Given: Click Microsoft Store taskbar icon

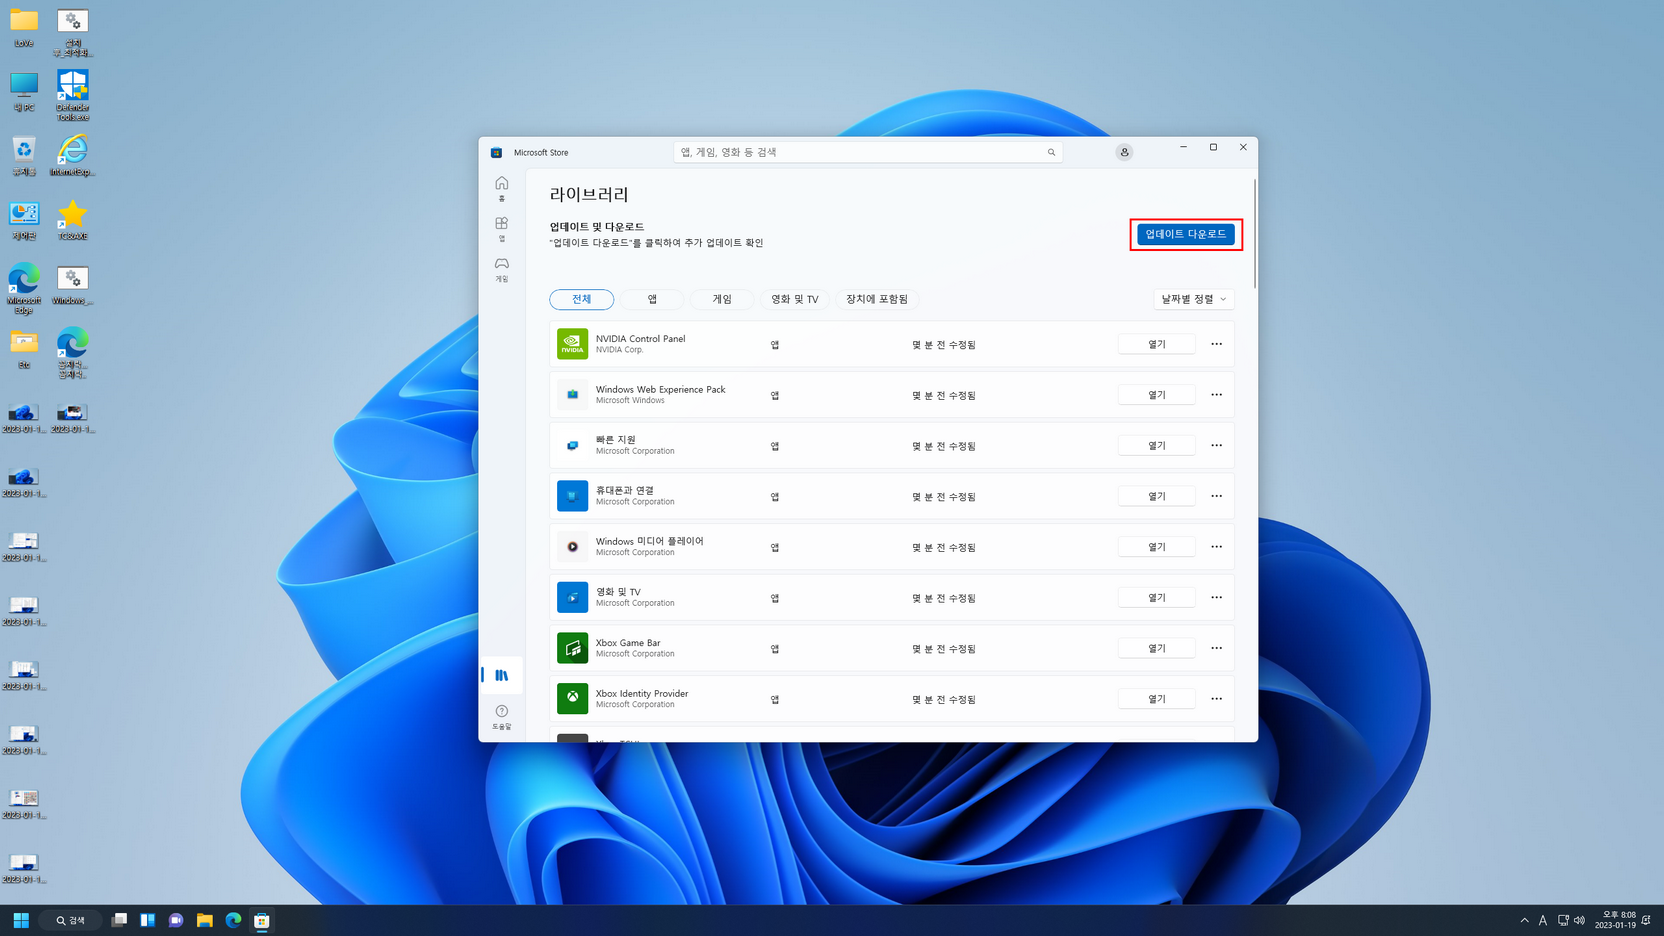Looking at the screenshot, I should coord(262,920).
